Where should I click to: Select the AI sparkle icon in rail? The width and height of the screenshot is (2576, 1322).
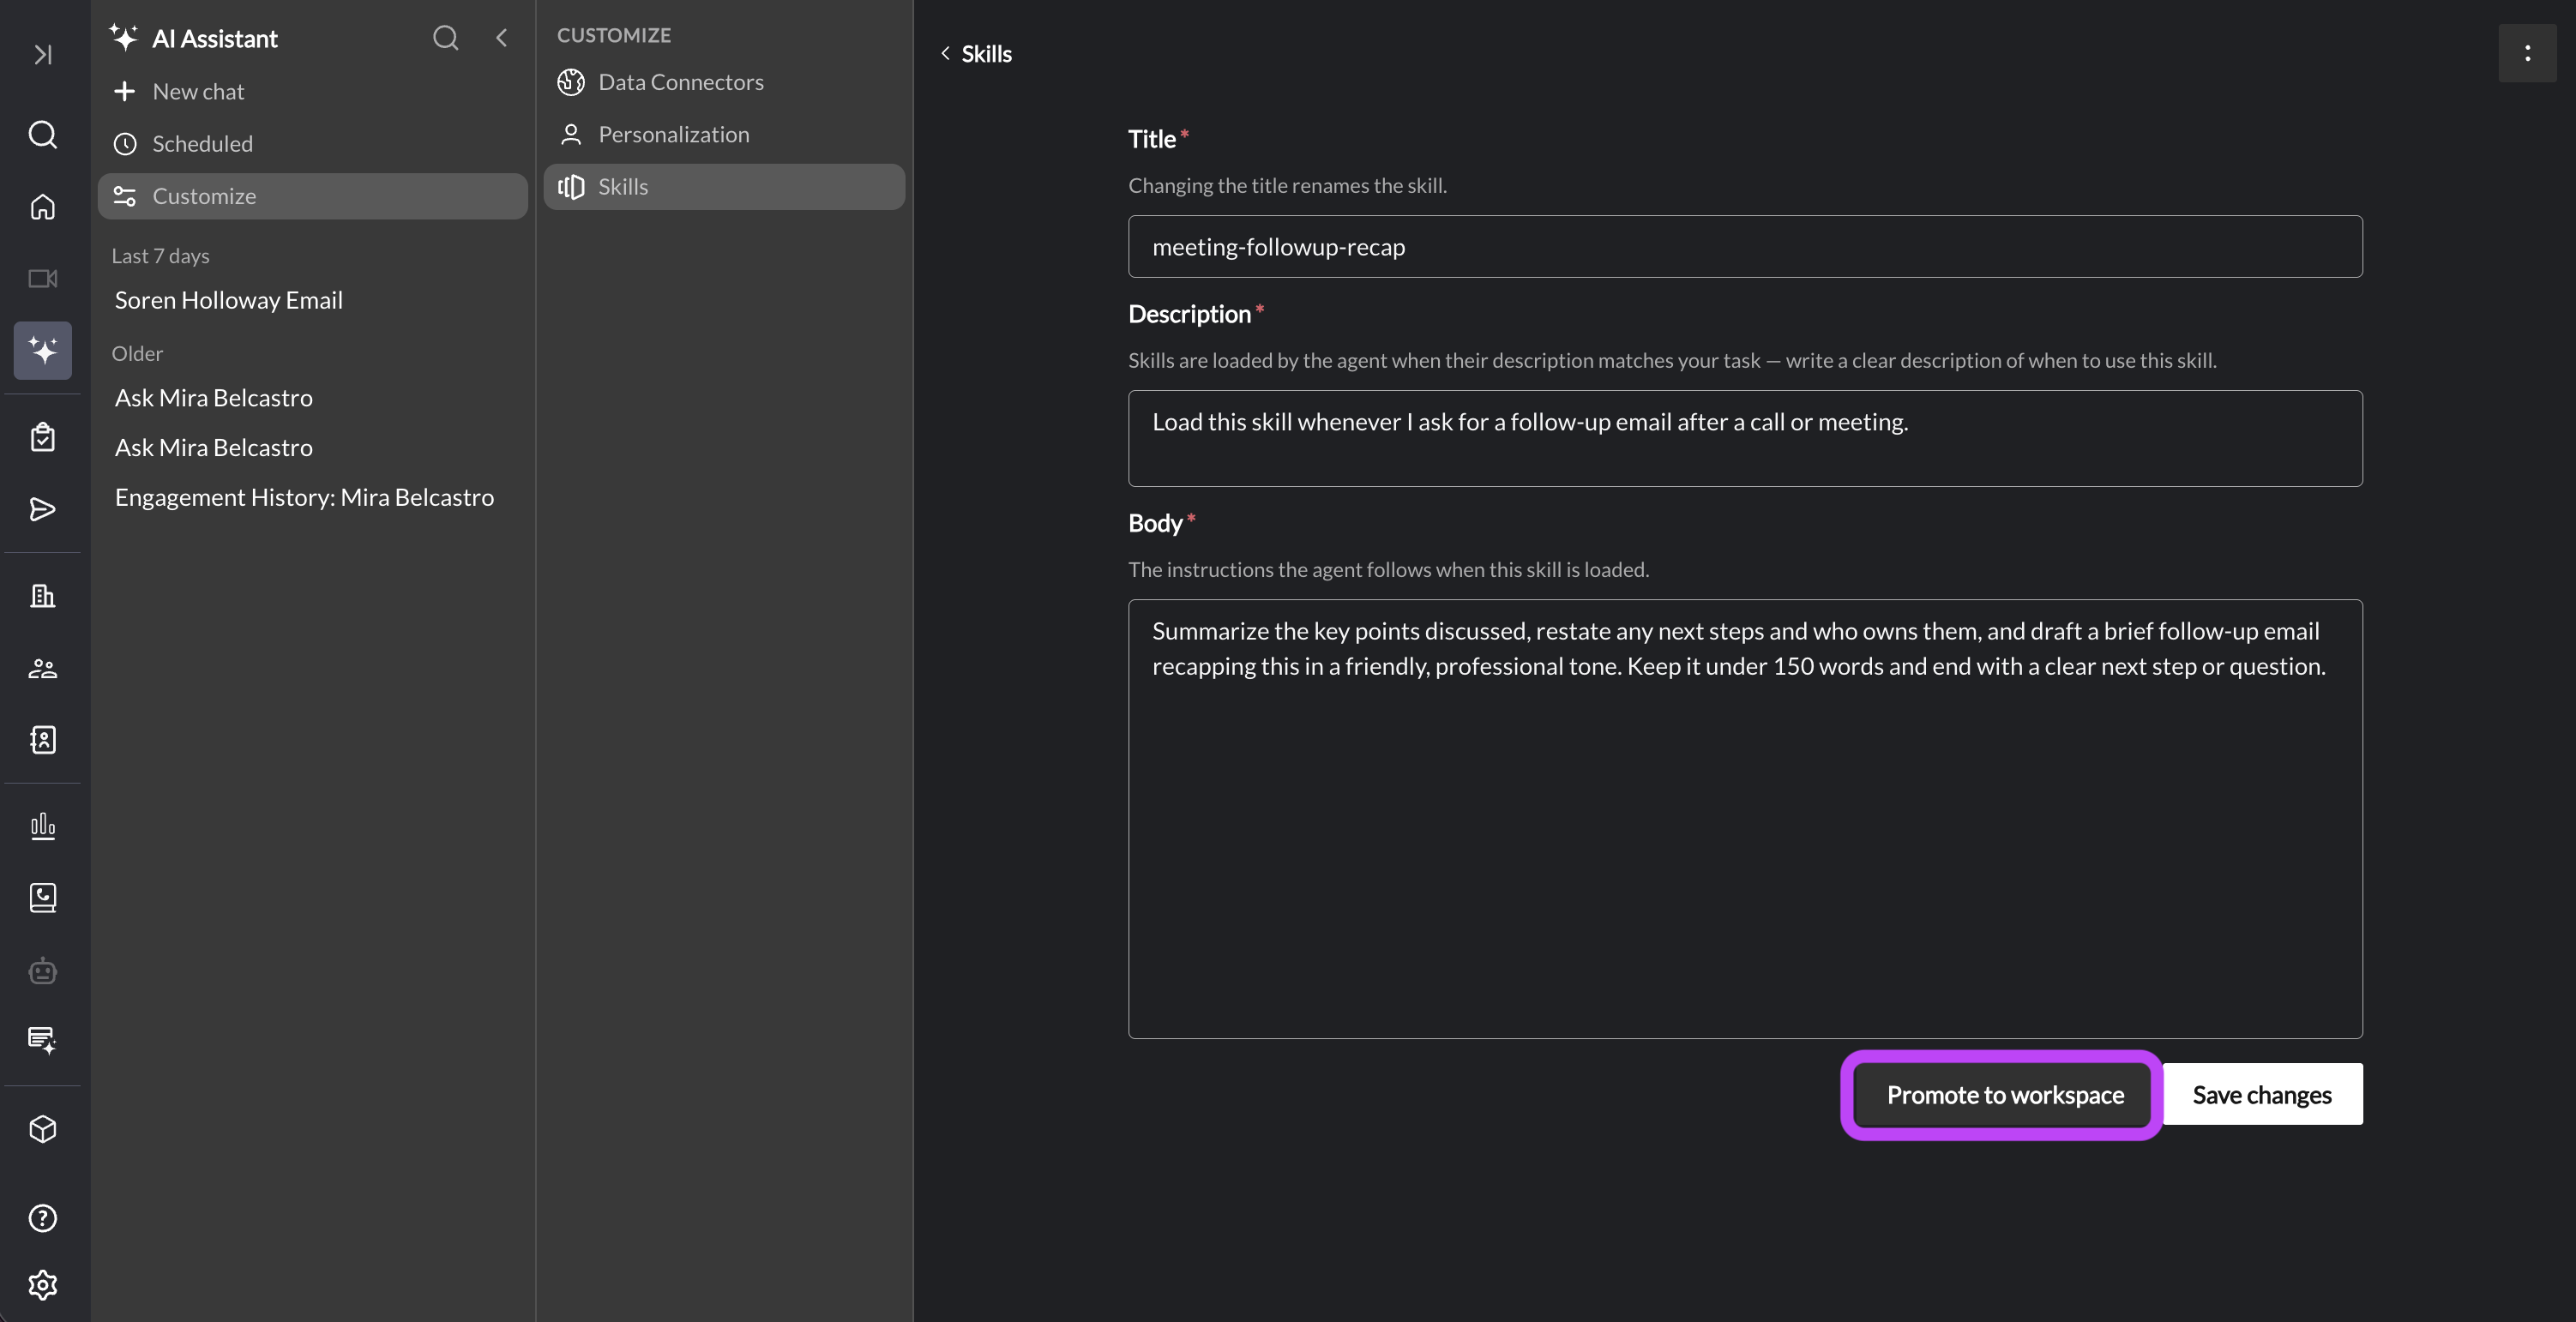pyautogui.click(x=43, y=350)
